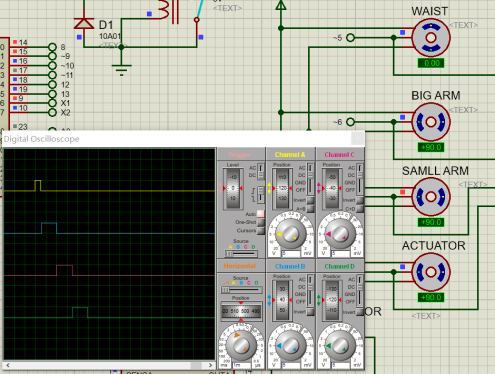Select terminal 12 connector circle
495x374 pixels.
click(52, 84)
